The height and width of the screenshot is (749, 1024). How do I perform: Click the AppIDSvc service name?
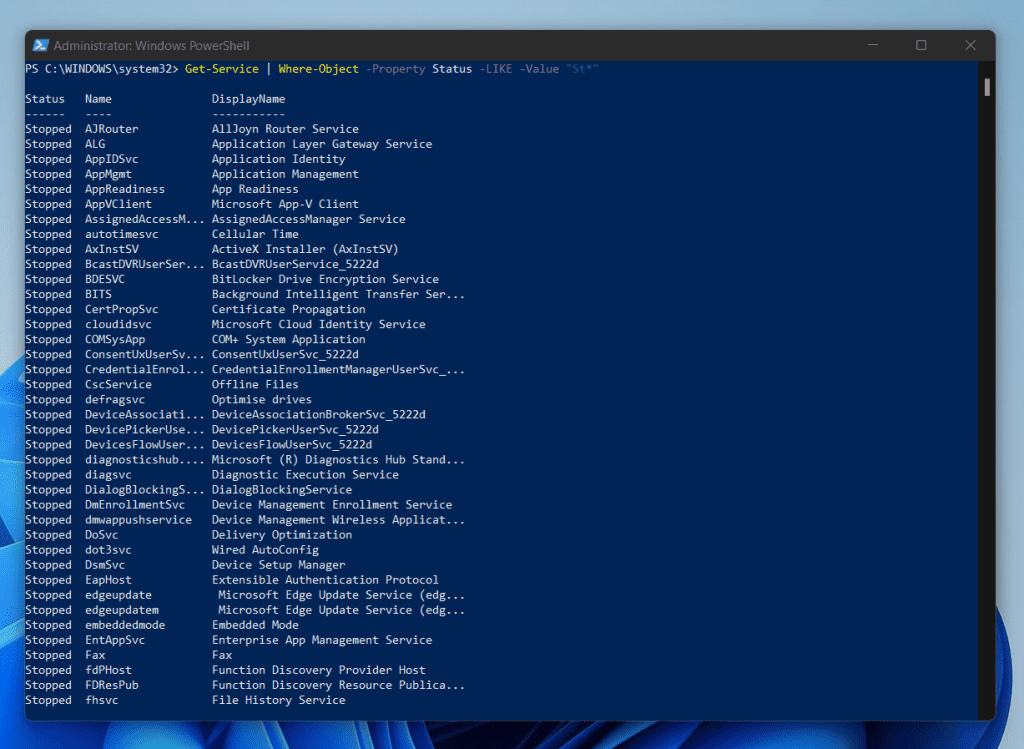tap(112, 159)
